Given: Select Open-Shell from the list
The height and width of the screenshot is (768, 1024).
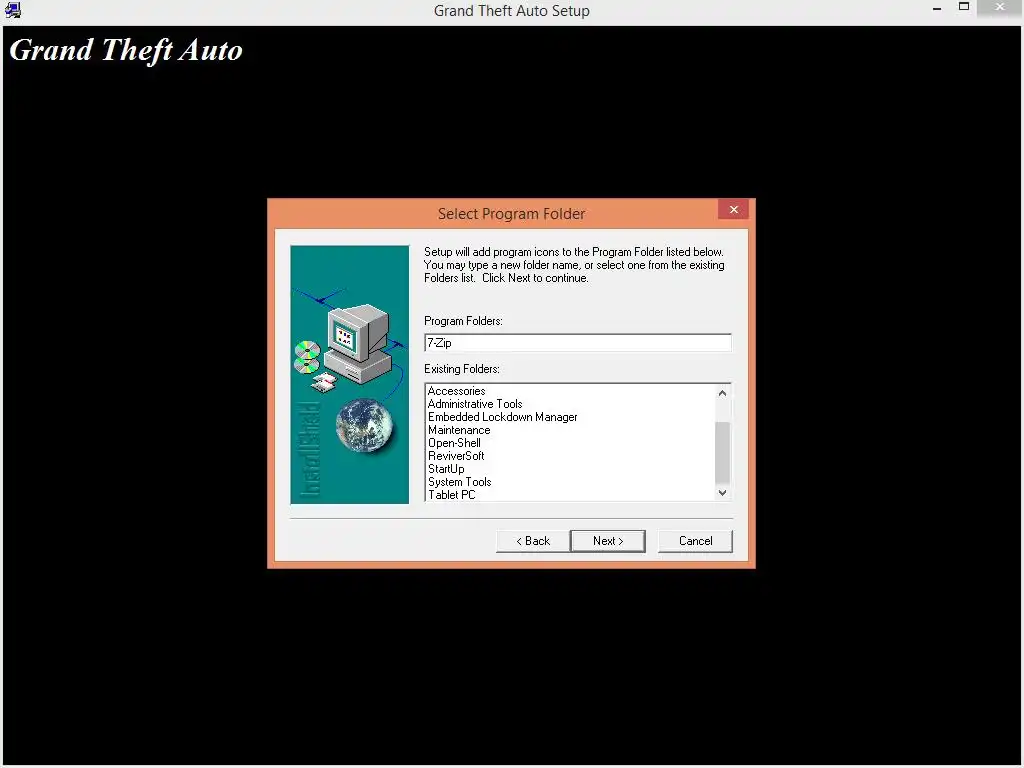Looking at the screenshot, I should click(x=454, y=443).
